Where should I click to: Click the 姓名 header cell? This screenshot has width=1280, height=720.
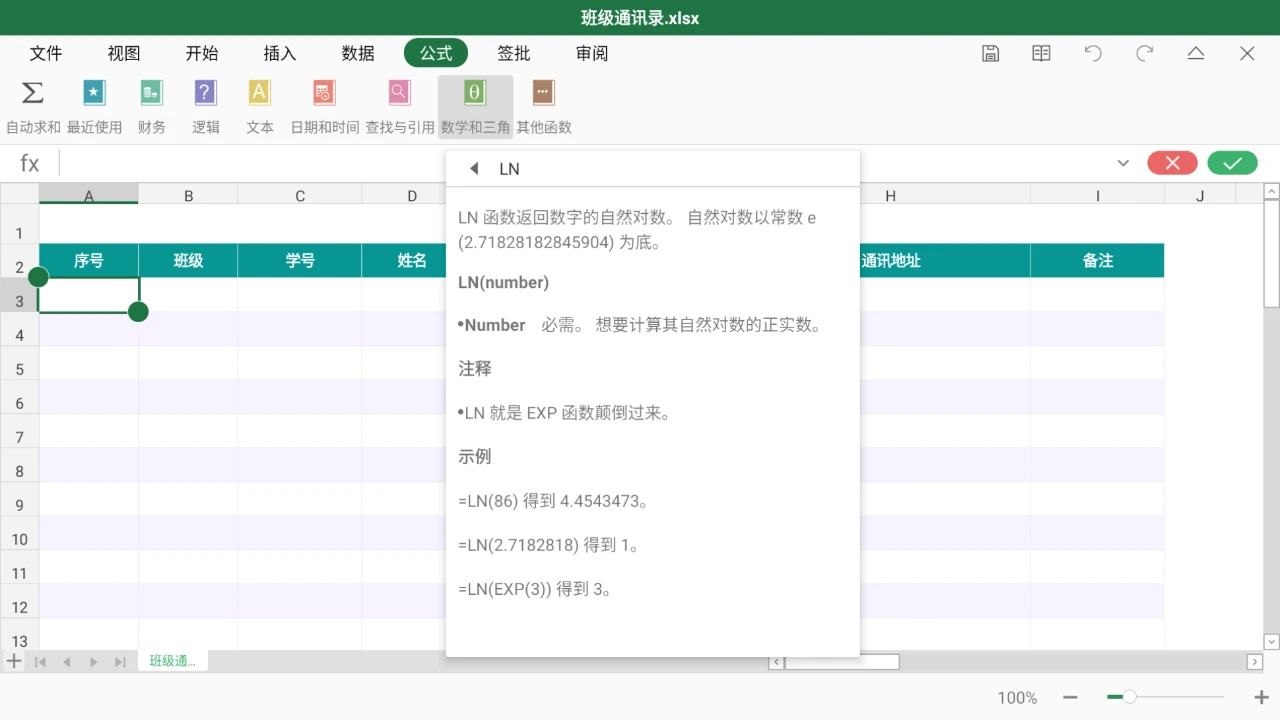pyautogui.click(x=404, y=260)
